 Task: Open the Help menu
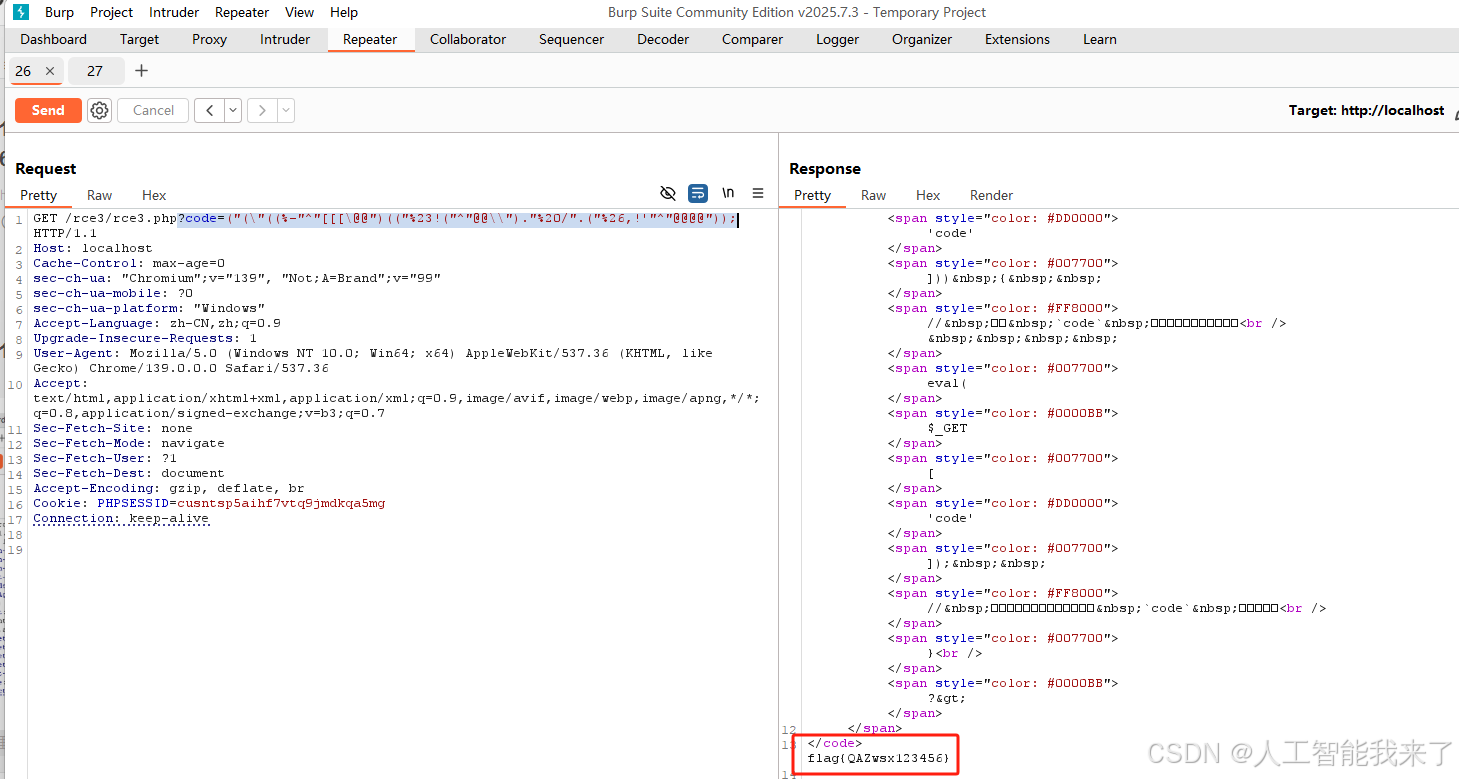pos(344,12)
